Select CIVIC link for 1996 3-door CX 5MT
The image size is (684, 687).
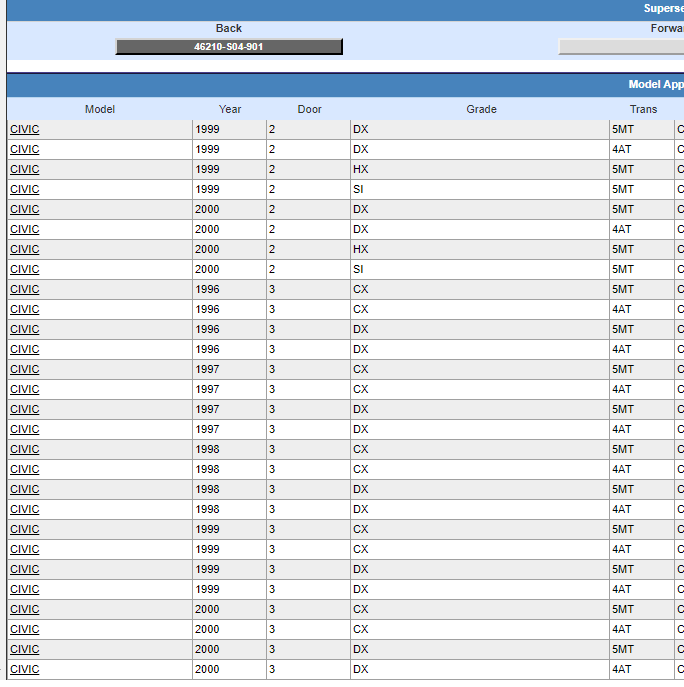(25, 289)
